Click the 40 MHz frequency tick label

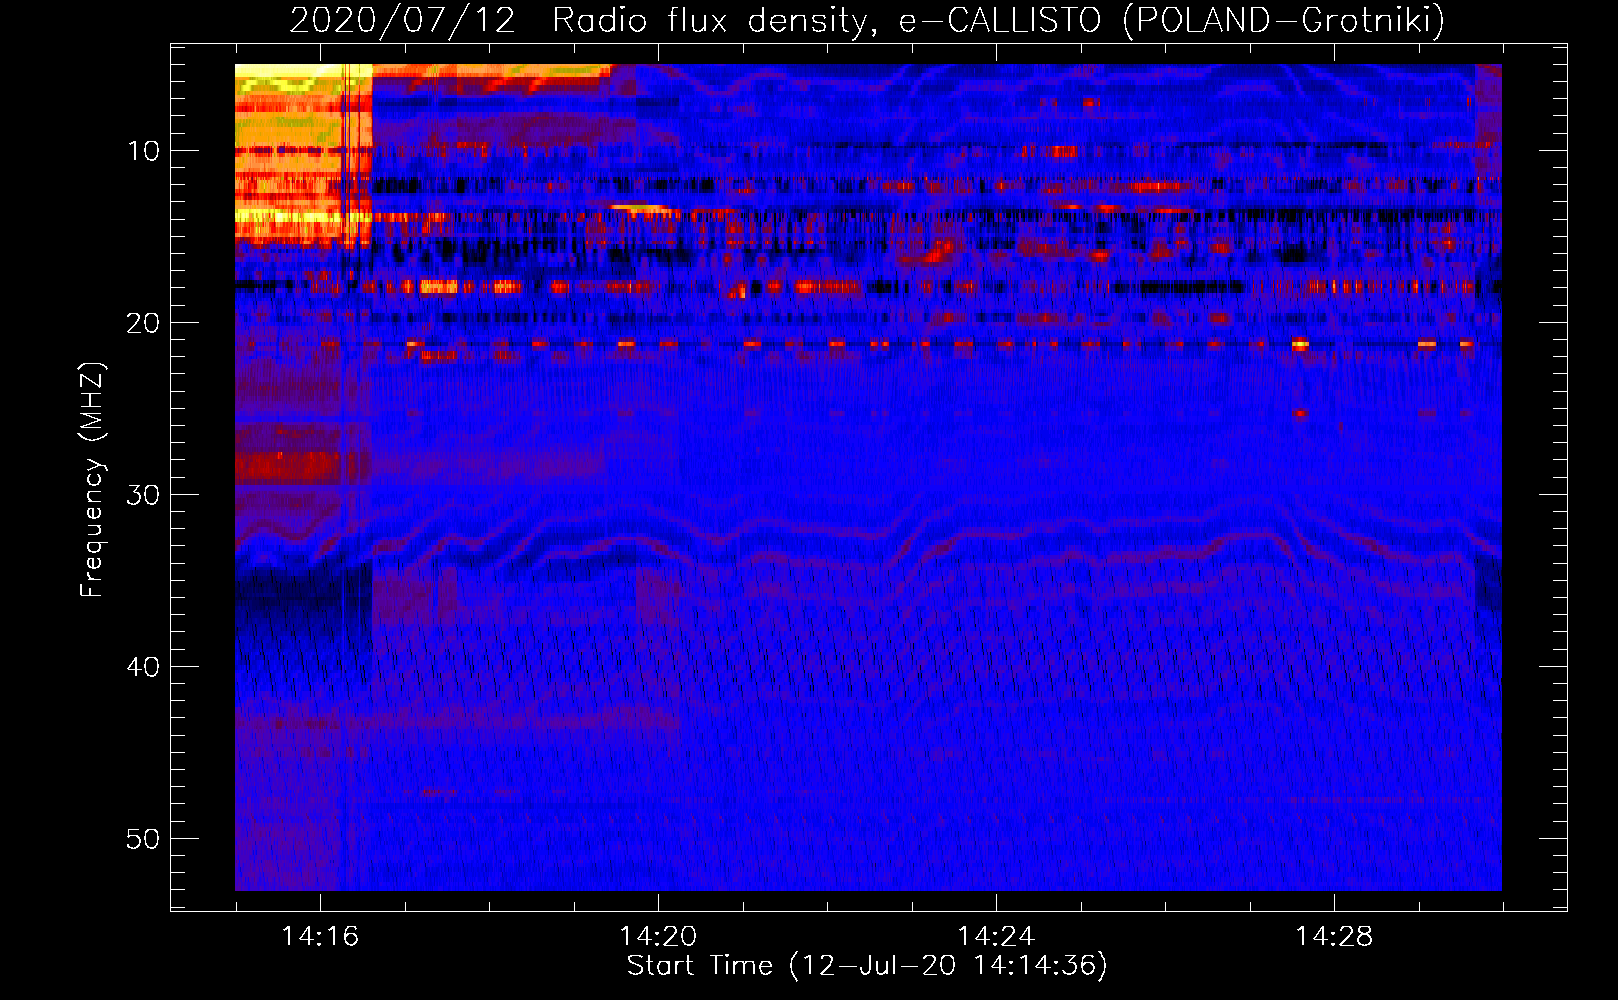tap(144, 667)
